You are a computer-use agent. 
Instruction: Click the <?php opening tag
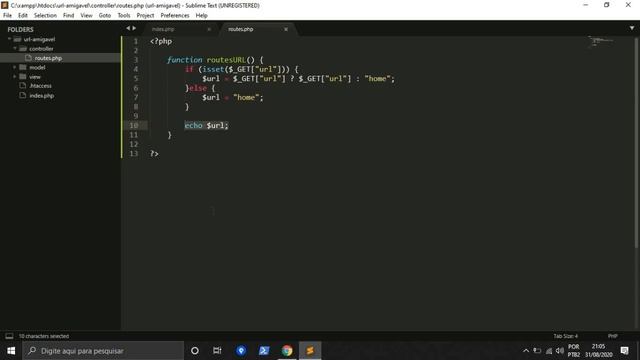[161, 41]
